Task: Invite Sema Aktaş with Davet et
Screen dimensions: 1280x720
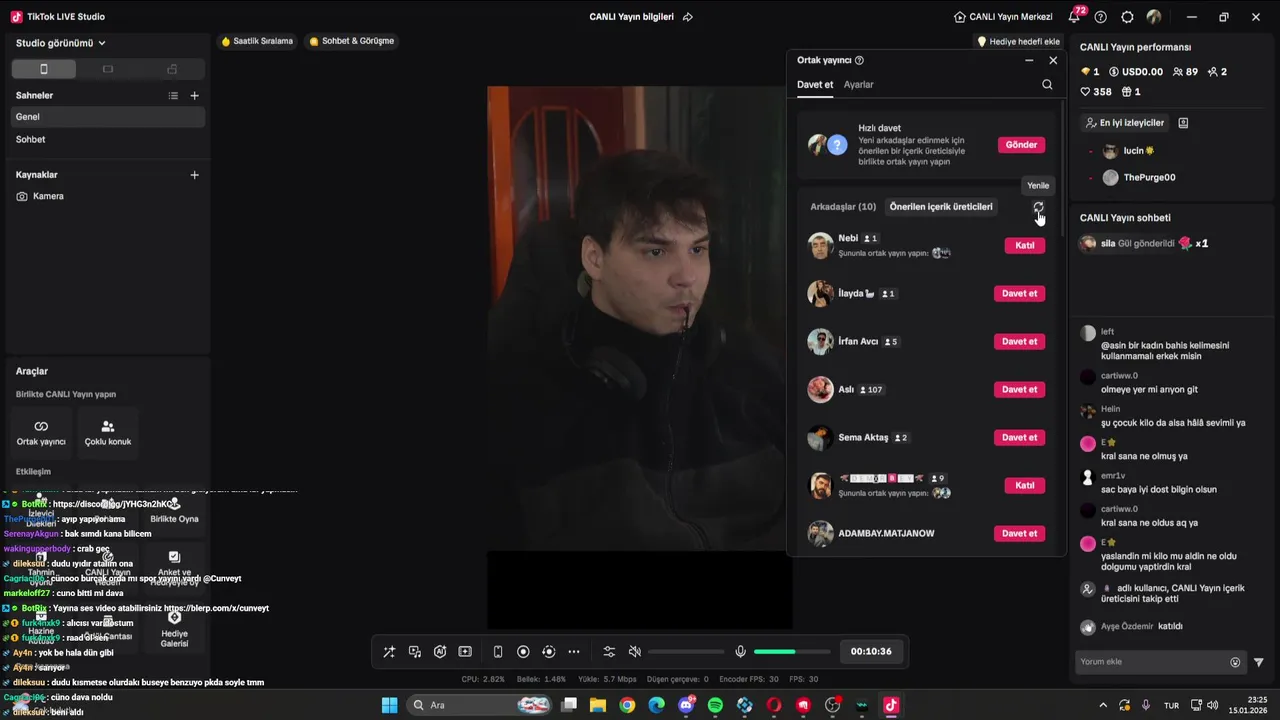Action: [1019, 437]
